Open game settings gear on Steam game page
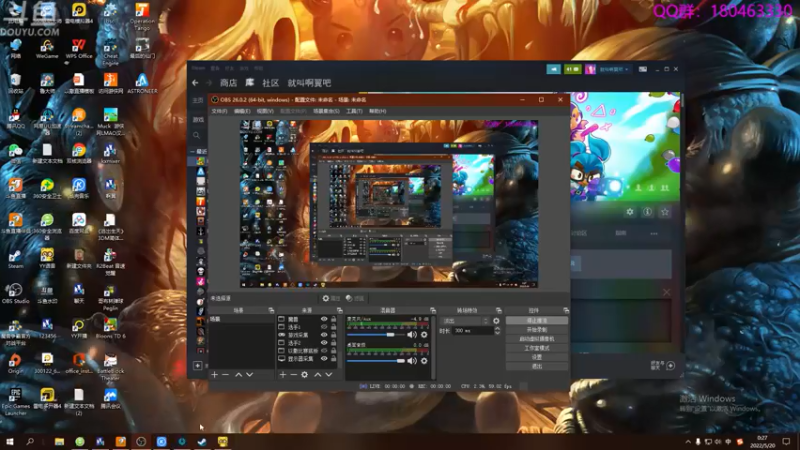This screenshot has width=800, height=450. click(x=630, y=212)
